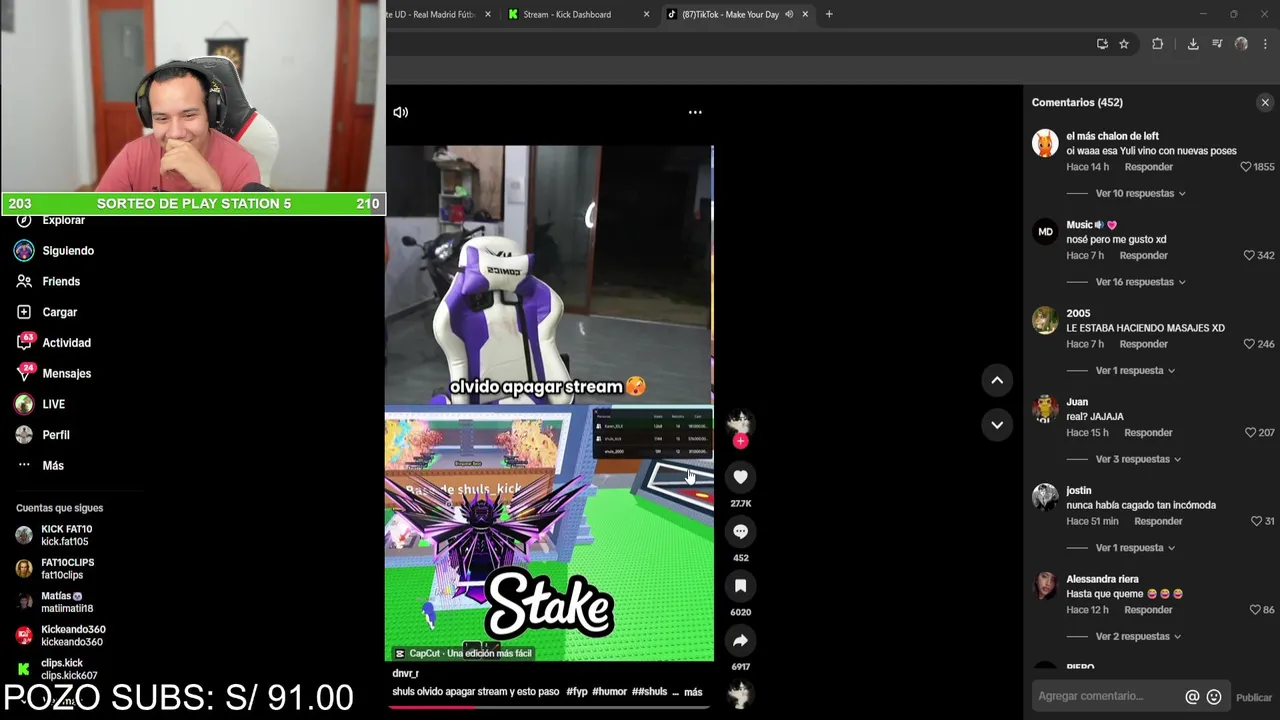This screenshot has height=720, width=1280.
Task: Seek on the video progress bar
Action: coord(549,707)
